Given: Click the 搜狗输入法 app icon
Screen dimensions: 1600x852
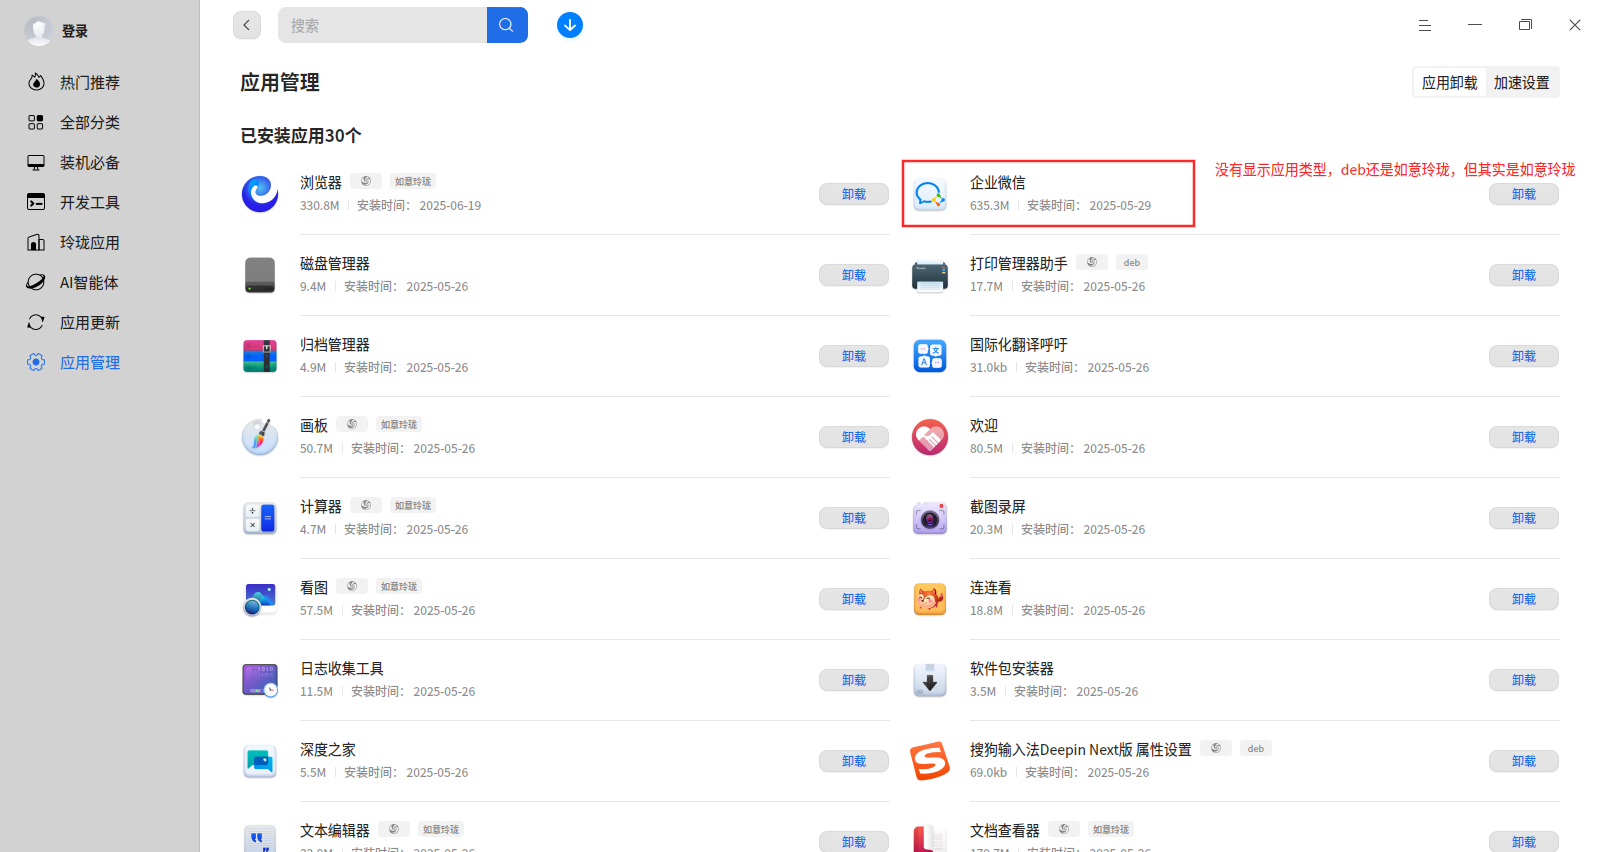Looking at the screenshot, I should [930, 761].
